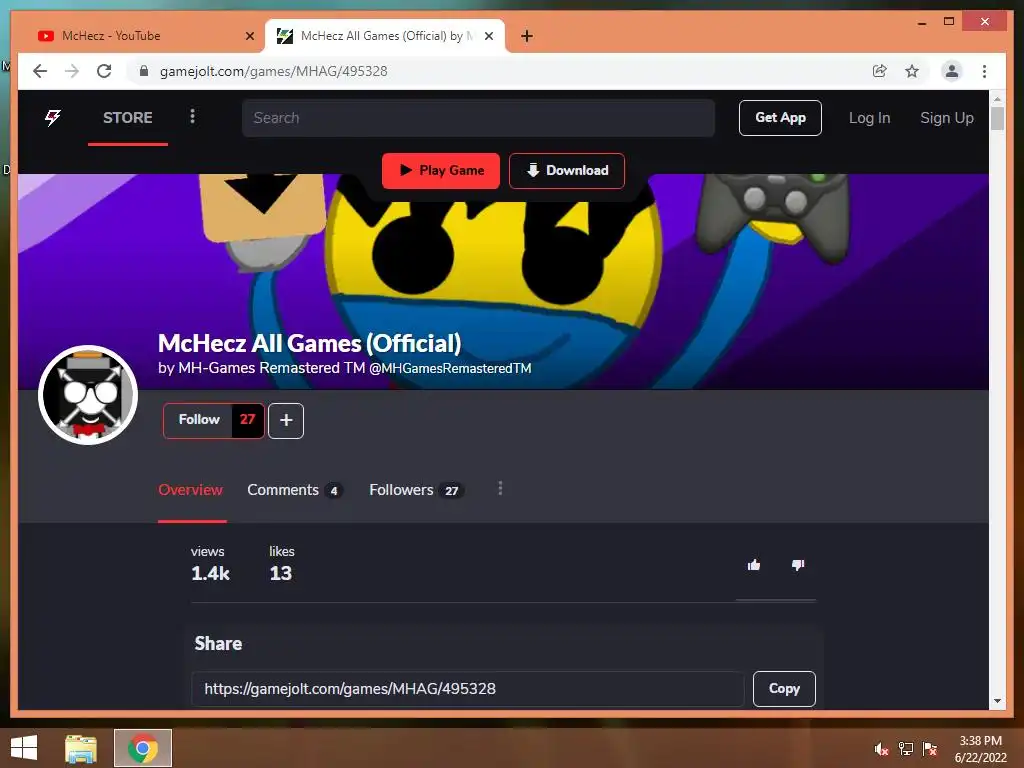Click the plus button beside Follow
Image resolution: width=1024 pixels, height=768 pixels.
click(286, 421)
